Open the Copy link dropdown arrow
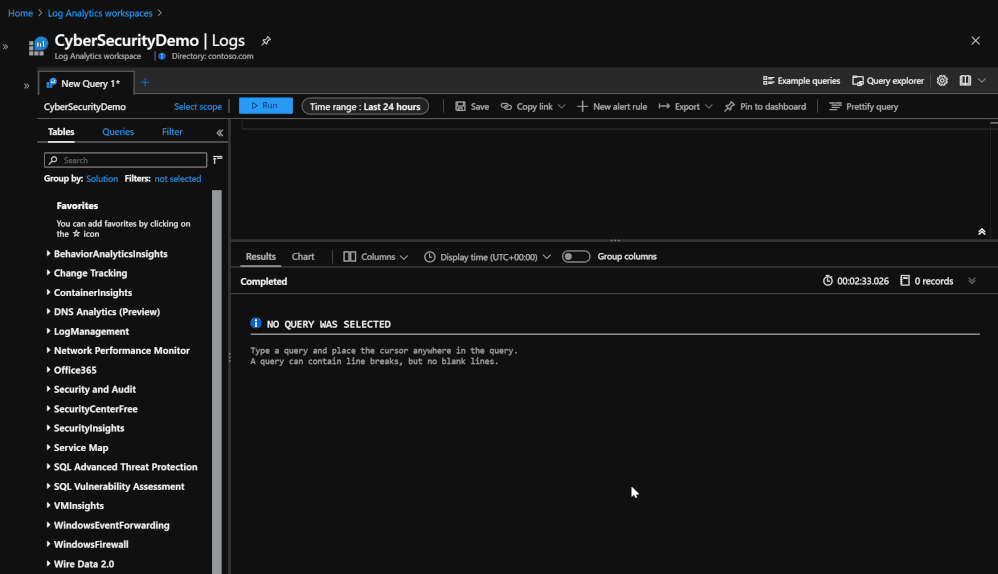The width and height of the screenshot is (998, 574). point(561,106)
